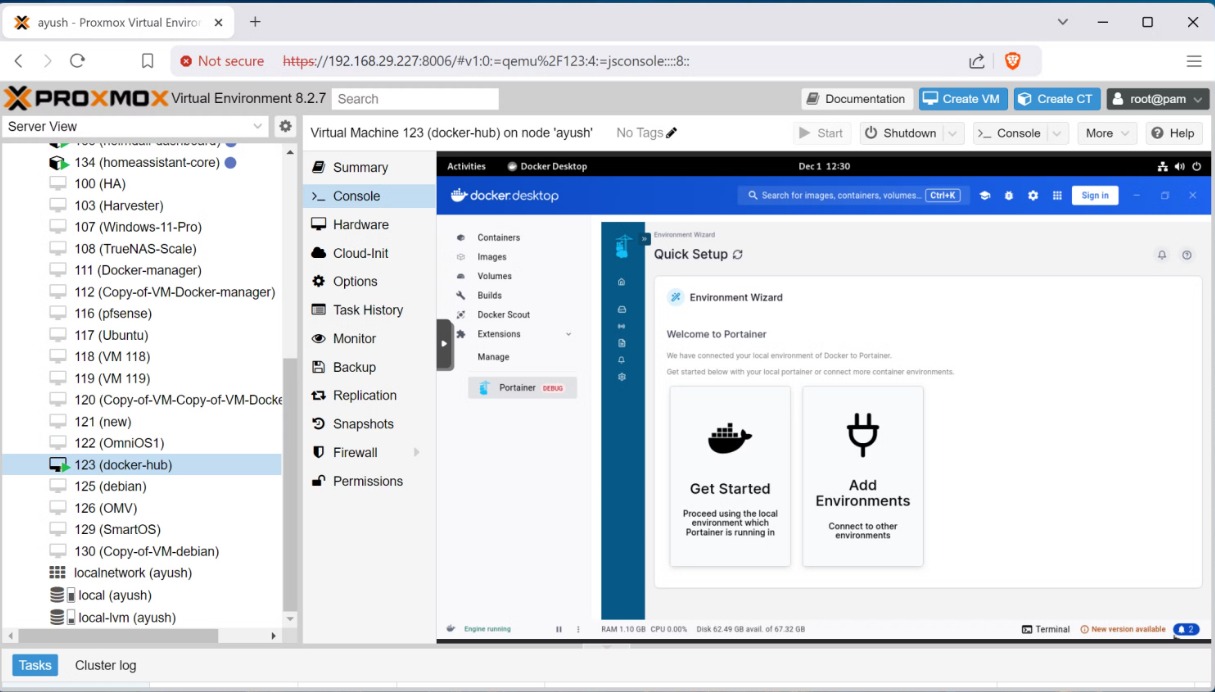Open the Docker apps grid icon
The height and width of the screenshot is (692, 1215).
click(x=1057, y=196)
